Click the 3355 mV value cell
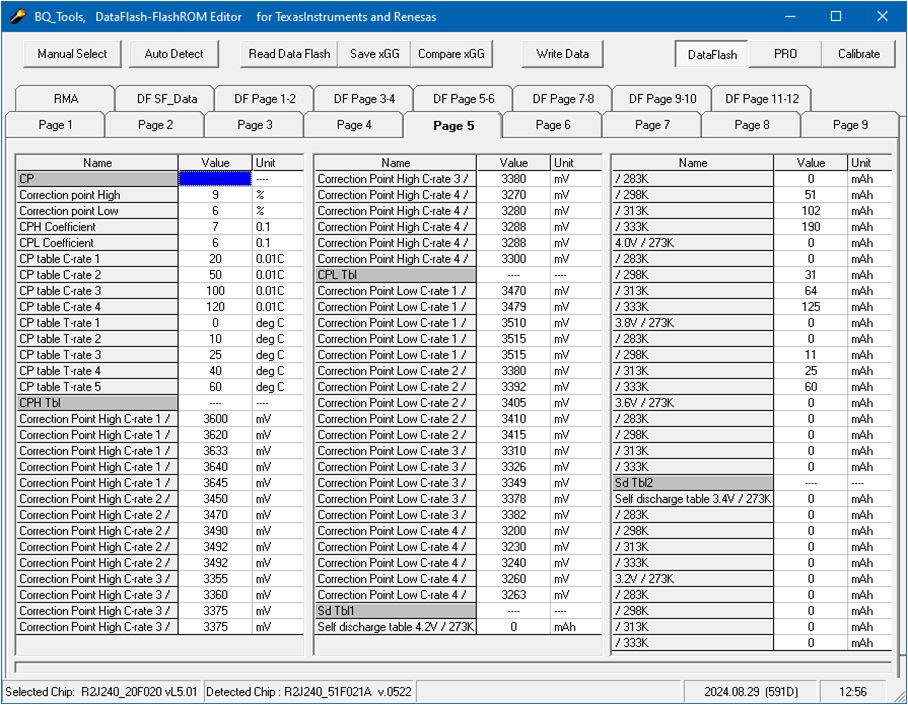Viewport: 908px width, 705px height. (215, 579)
